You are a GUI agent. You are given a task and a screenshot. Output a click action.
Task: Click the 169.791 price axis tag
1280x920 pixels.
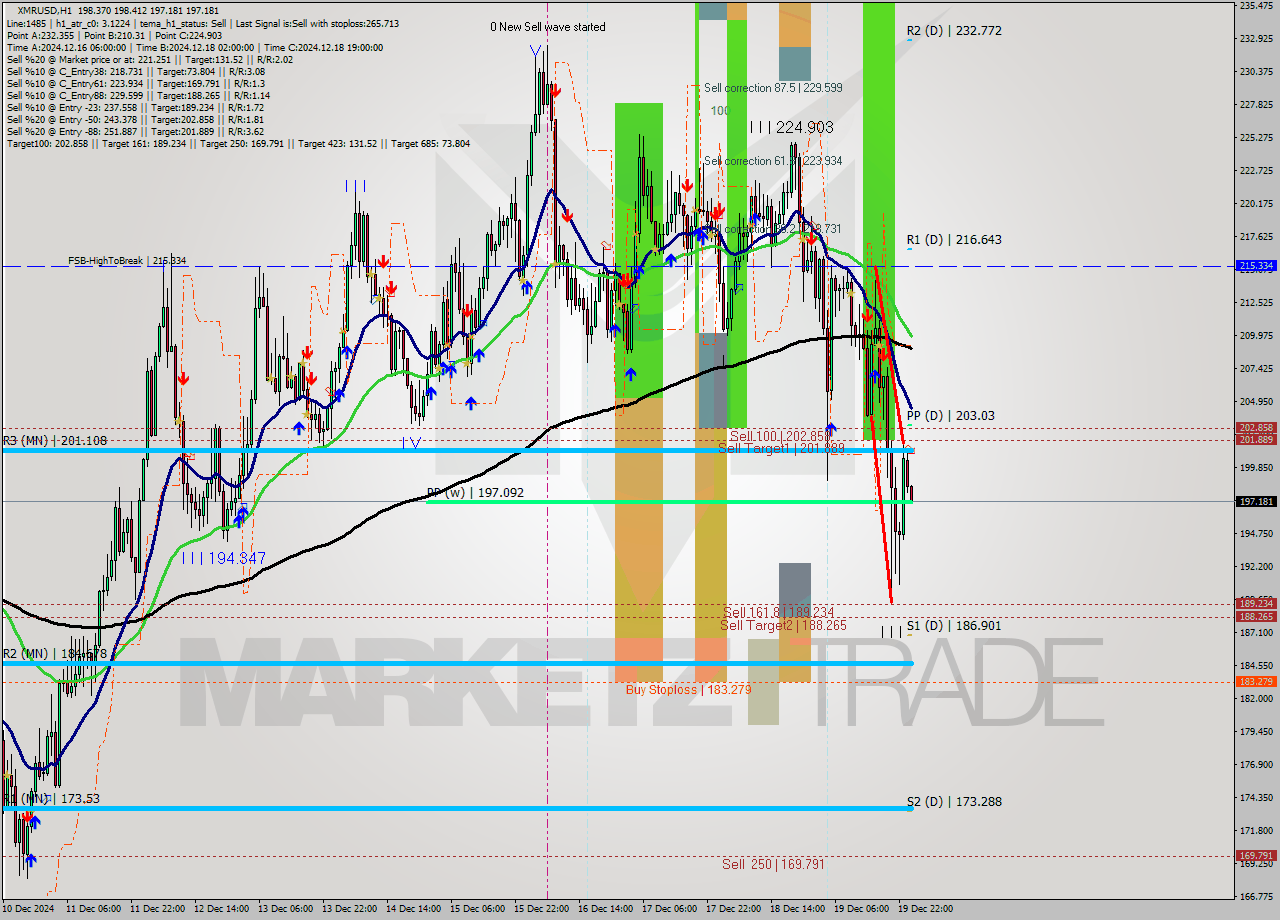pyautogui.click(x=1256, y=856)
